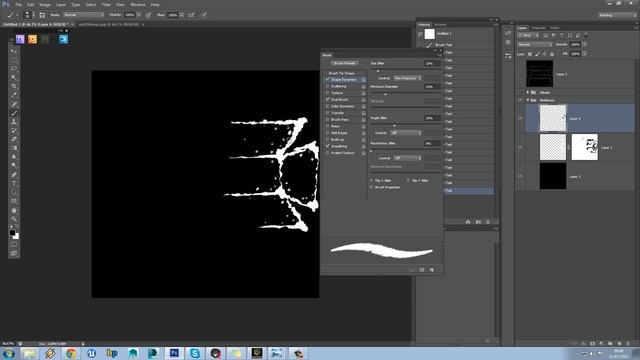
Task: Open layer blend mode Normal dropdown
Action: click(x=534, y=44)
